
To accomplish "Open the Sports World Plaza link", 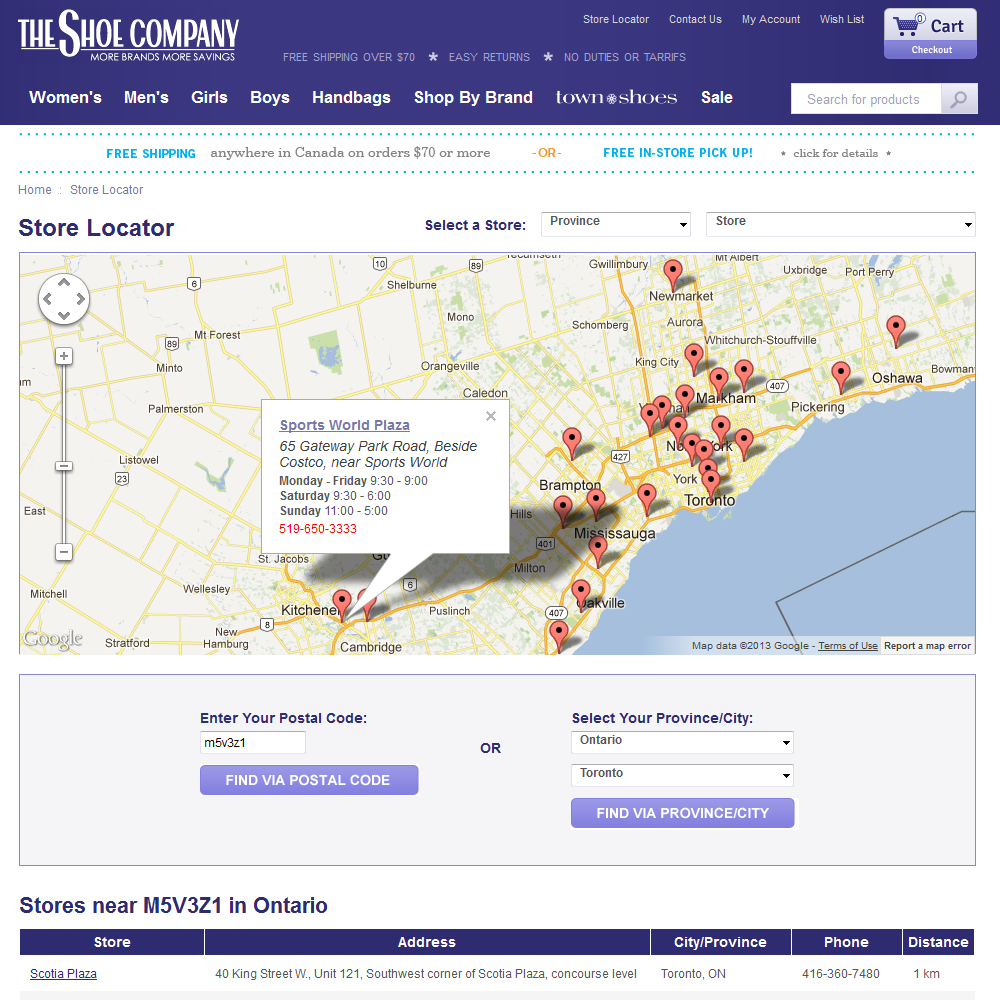I will [x=344, y=425].
